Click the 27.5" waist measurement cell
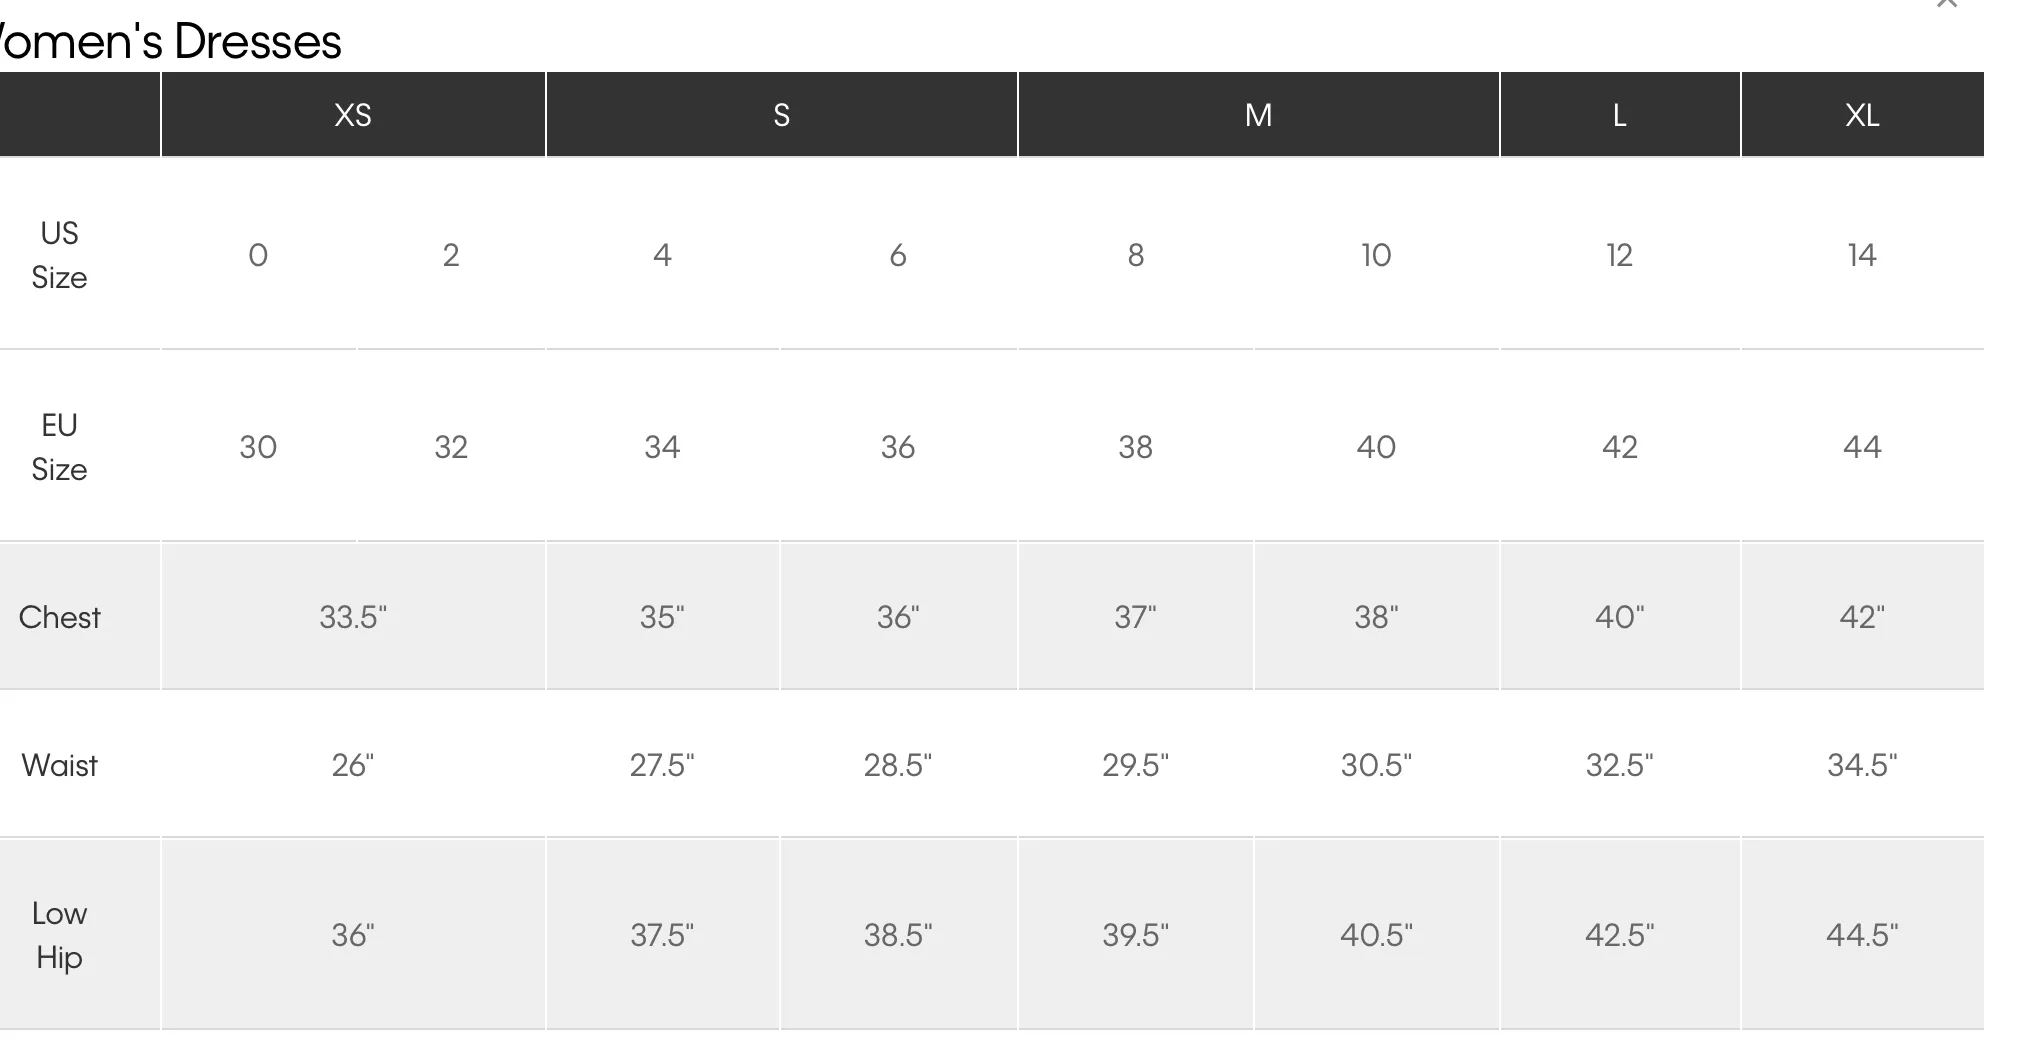Screen dimensions: 2022x1062 662,765
